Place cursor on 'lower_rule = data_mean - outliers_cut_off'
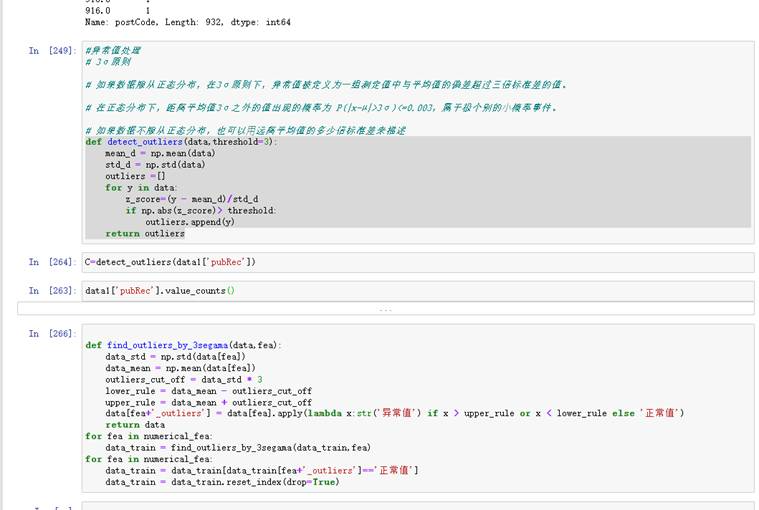The height and width of the screenshot is (510, 759). (209, 391)
